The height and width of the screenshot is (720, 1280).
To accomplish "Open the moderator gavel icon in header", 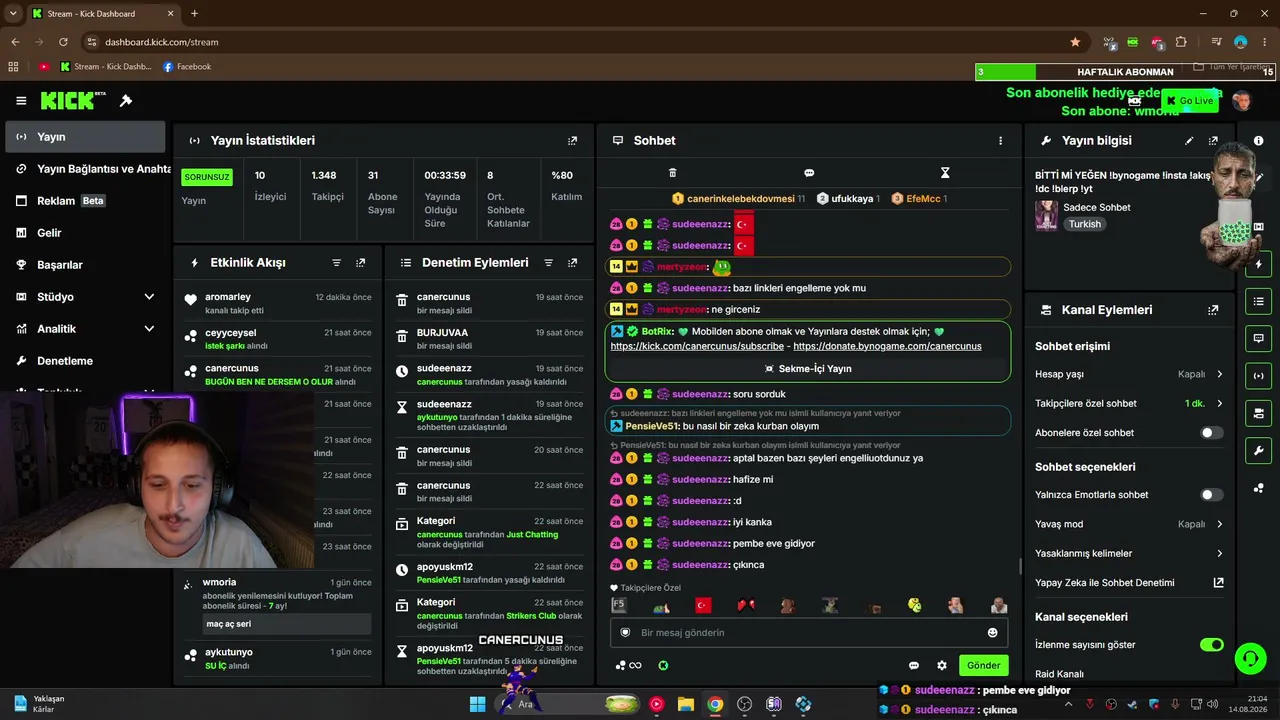I will click(x=126, y=101).
